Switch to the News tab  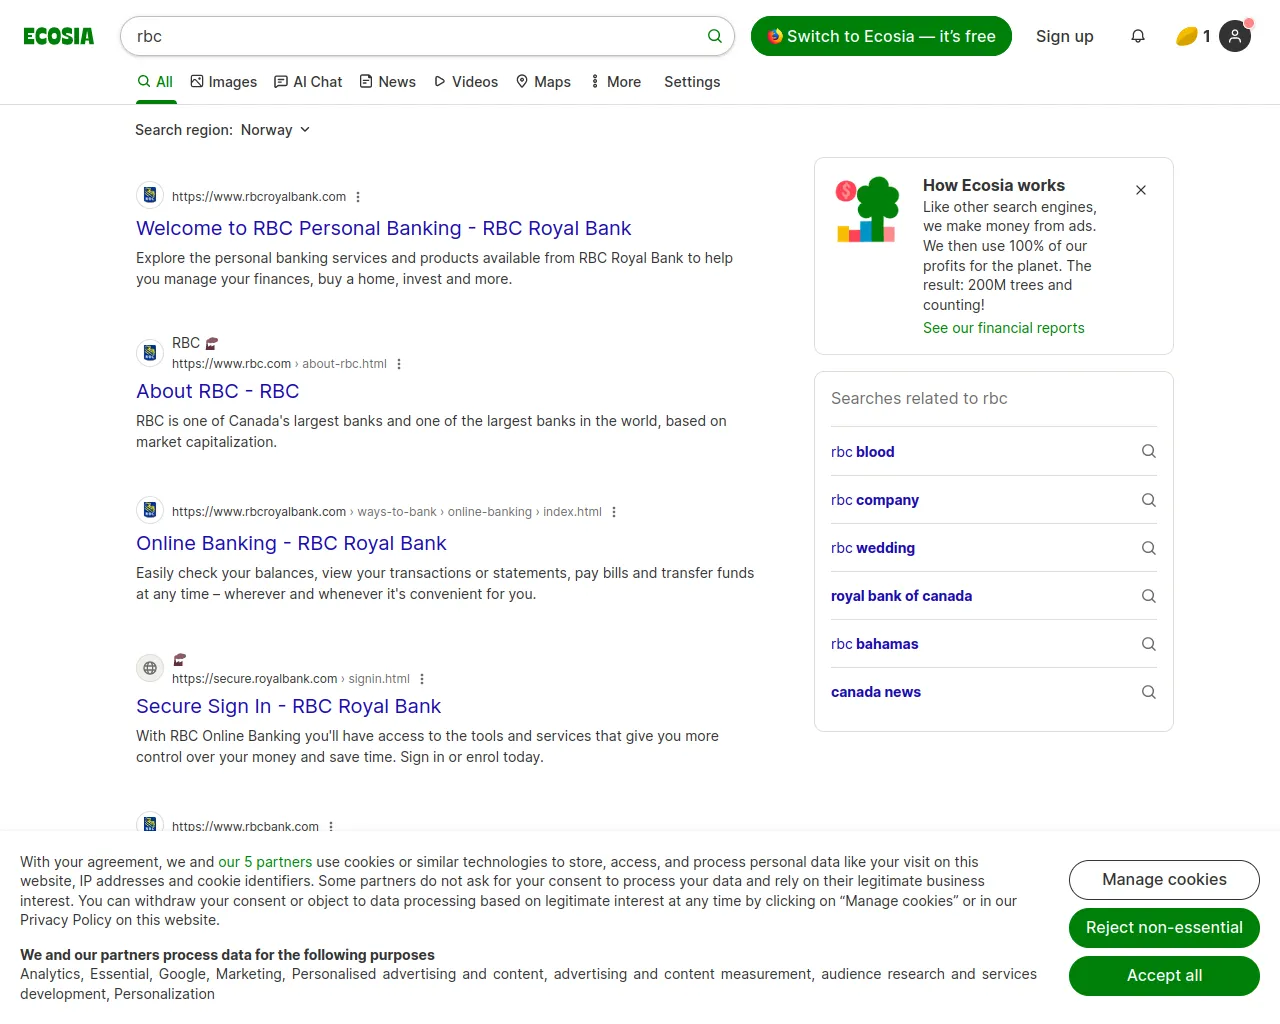(387, 82)
